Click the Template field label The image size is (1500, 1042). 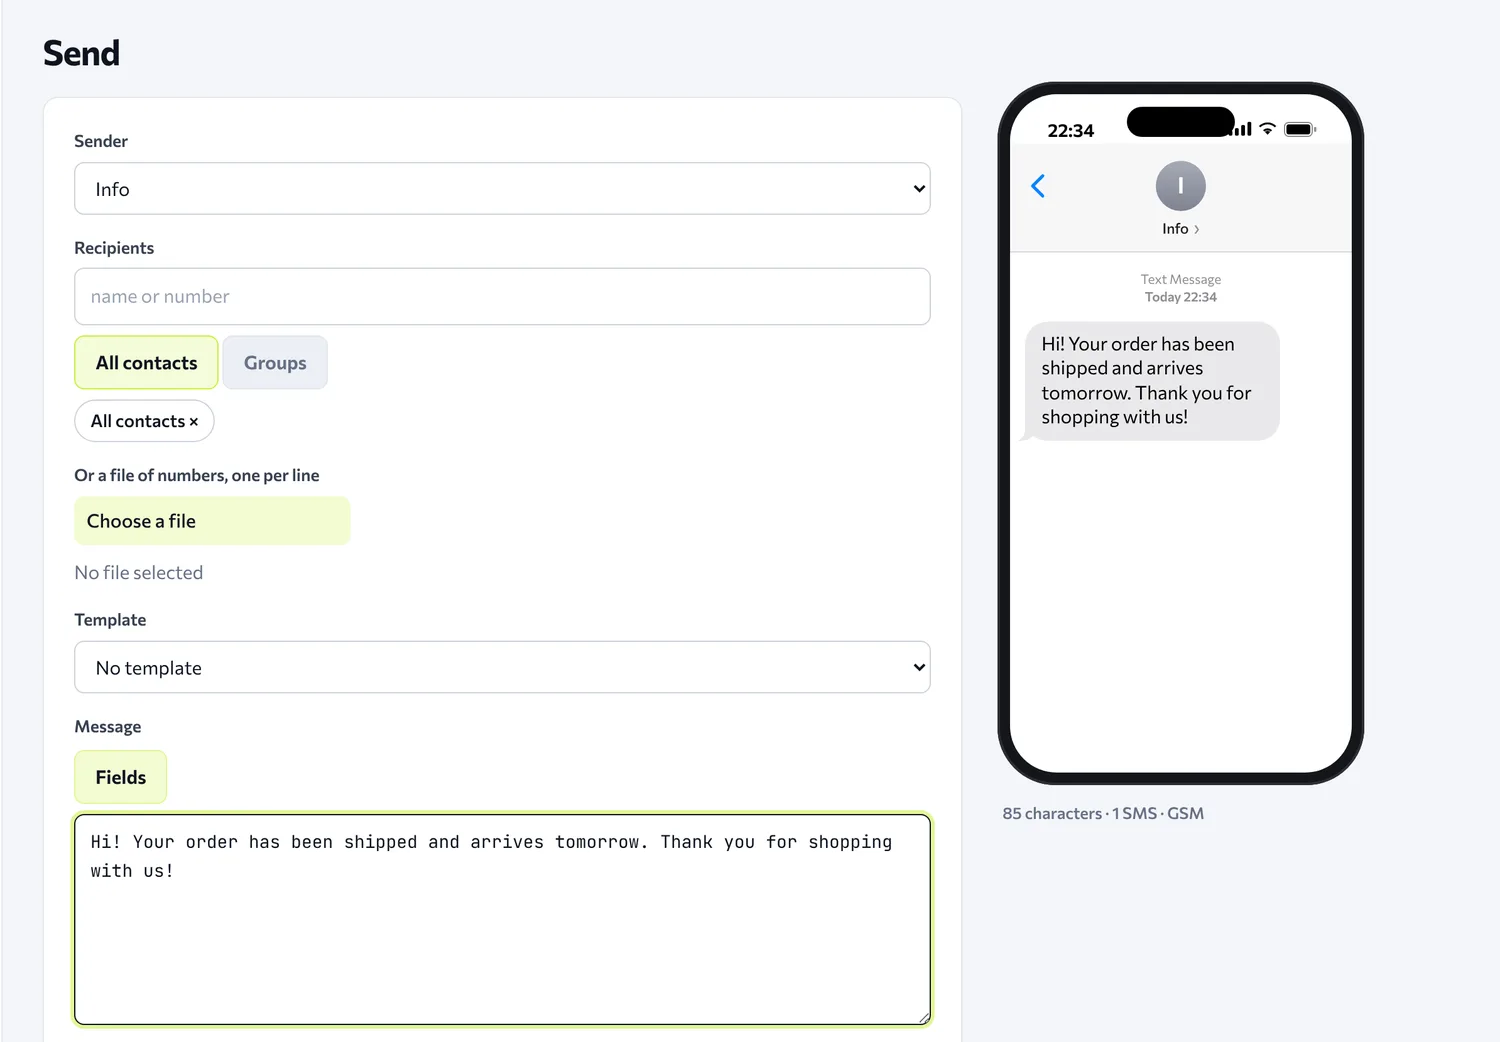[110, 620]
